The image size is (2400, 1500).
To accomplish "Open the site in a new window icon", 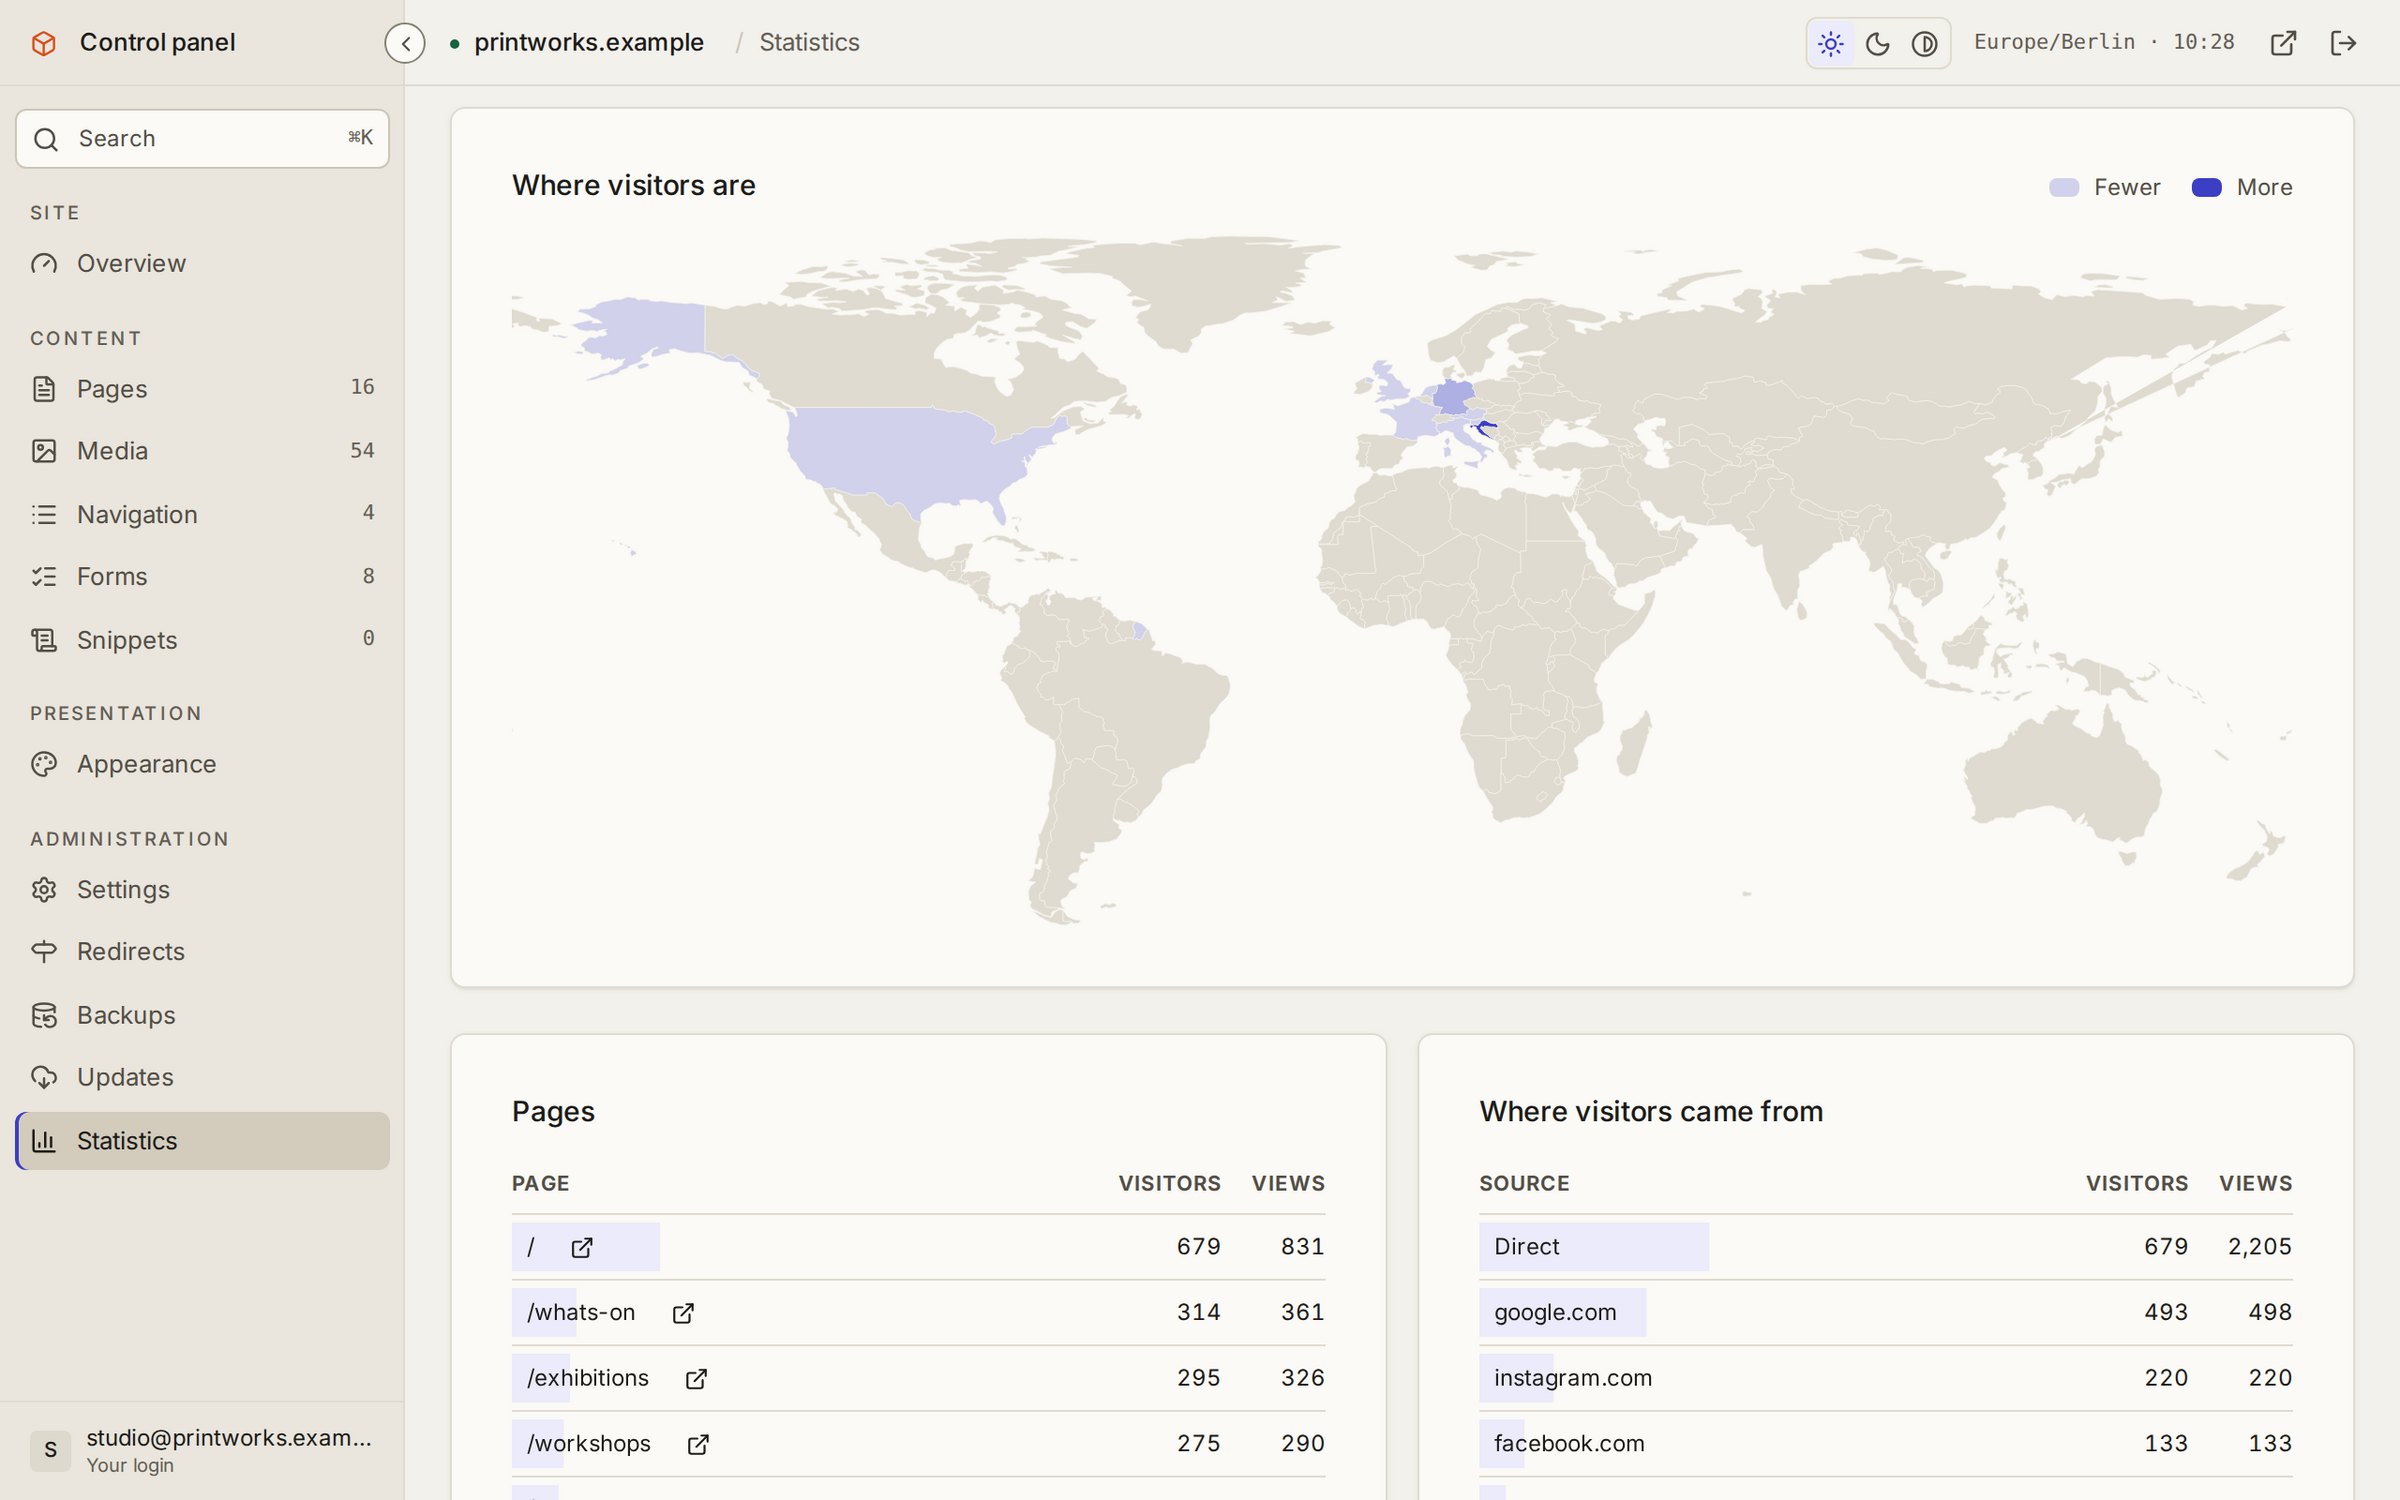I will click(x=2283, y=43).
